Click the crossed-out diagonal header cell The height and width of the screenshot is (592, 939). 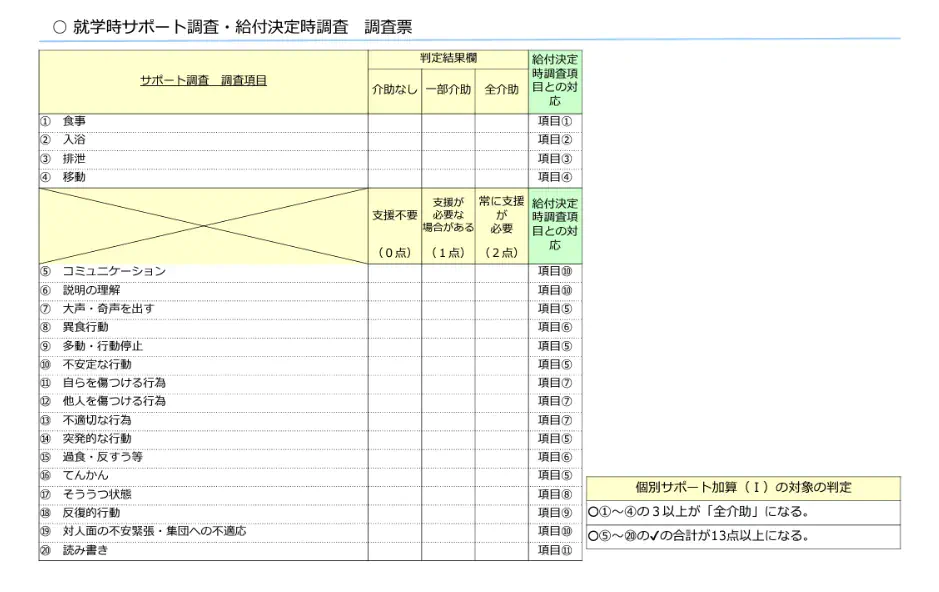click(203, 226)
